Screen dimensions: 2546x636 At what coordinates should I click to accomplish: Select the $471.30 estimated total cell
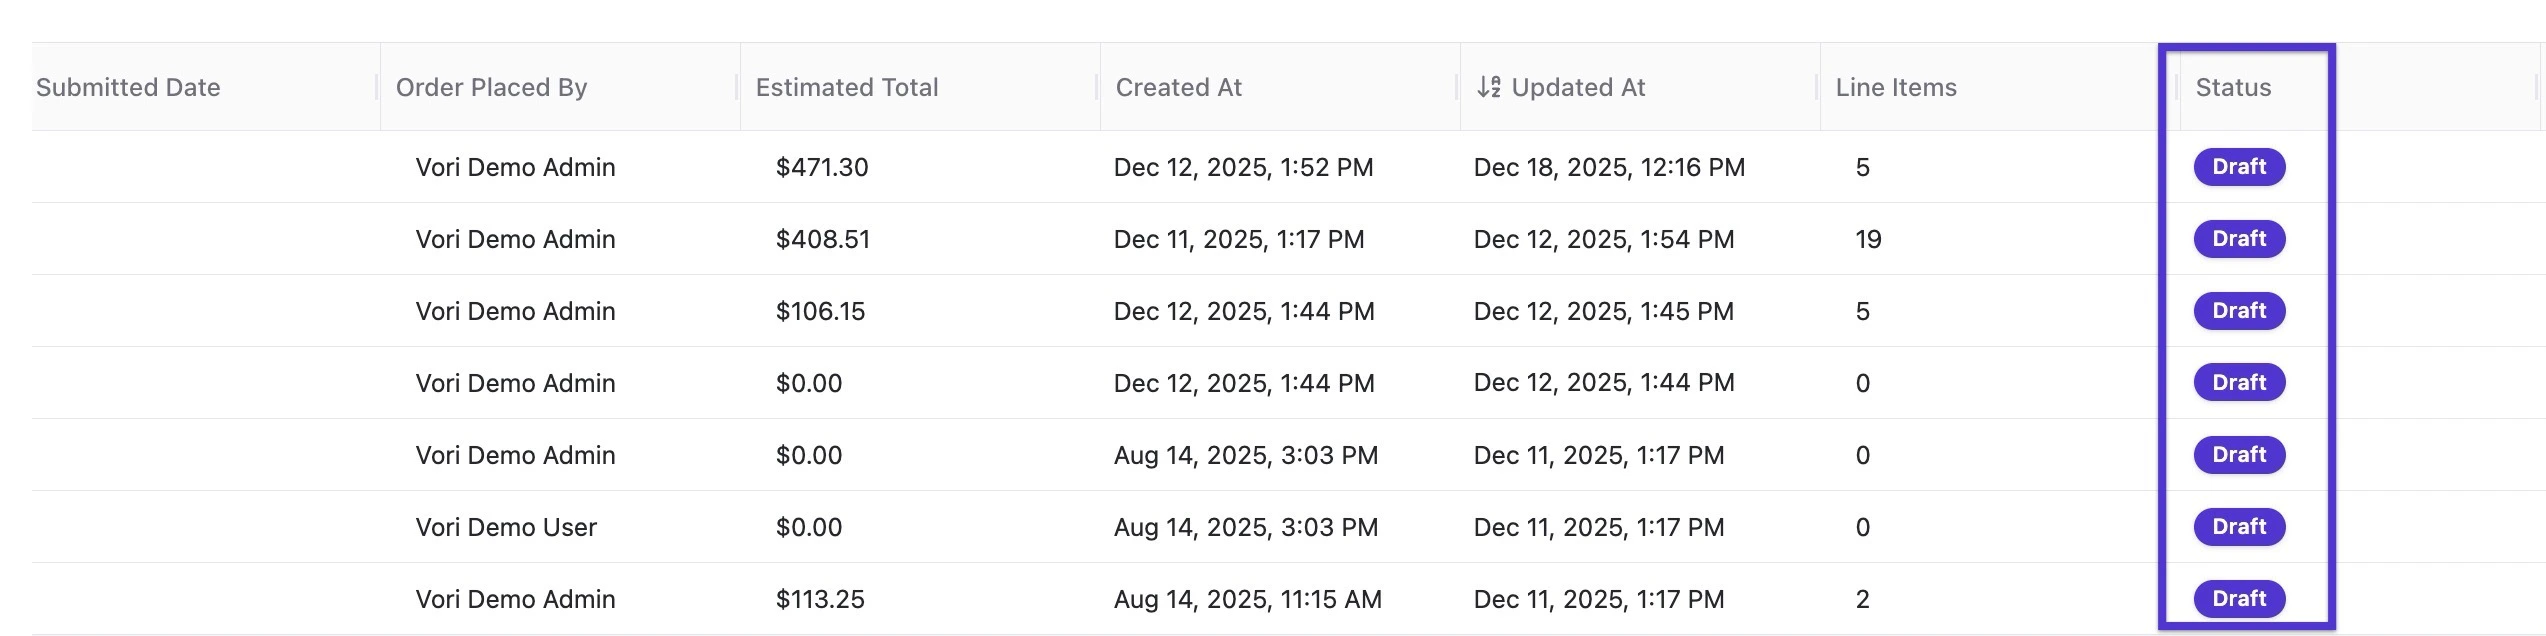821,167
